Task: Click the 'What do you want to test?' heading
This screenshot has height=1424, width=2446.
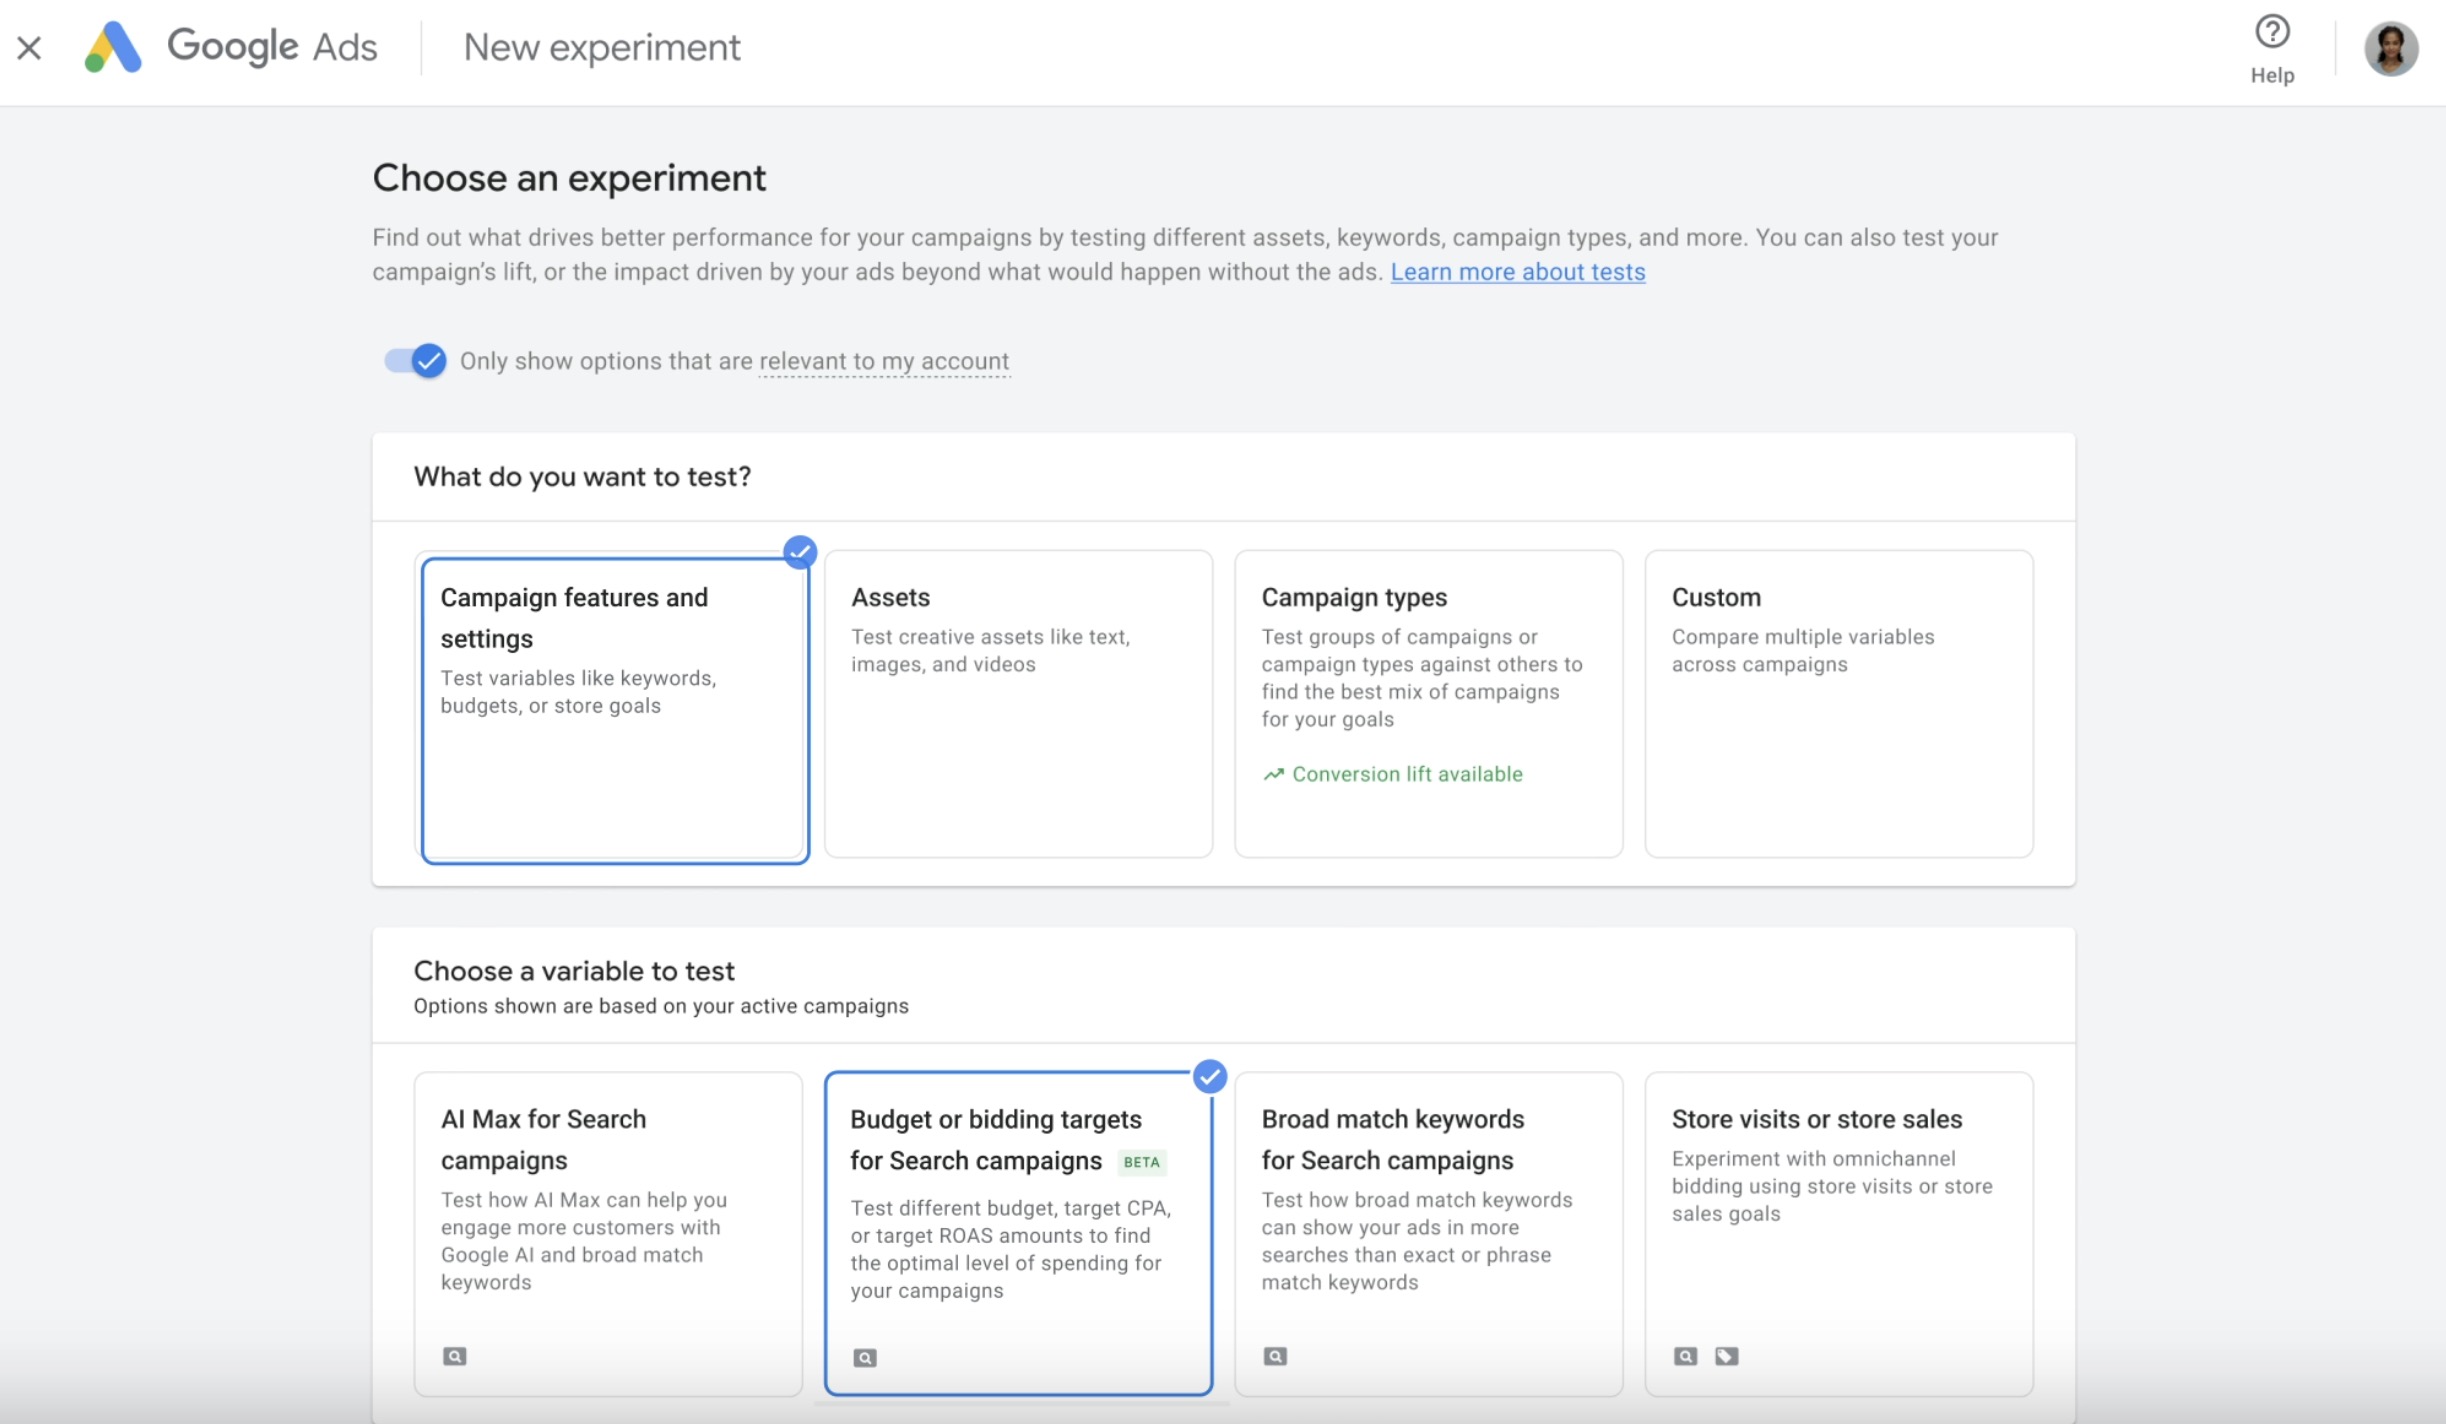Action: click(582, 477)
